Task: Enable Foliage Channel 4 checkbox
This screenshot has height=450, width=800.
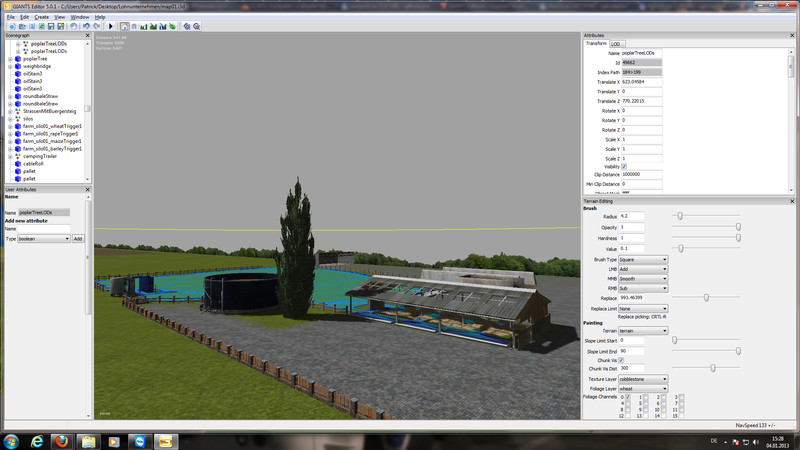Action: click(628, 404)
